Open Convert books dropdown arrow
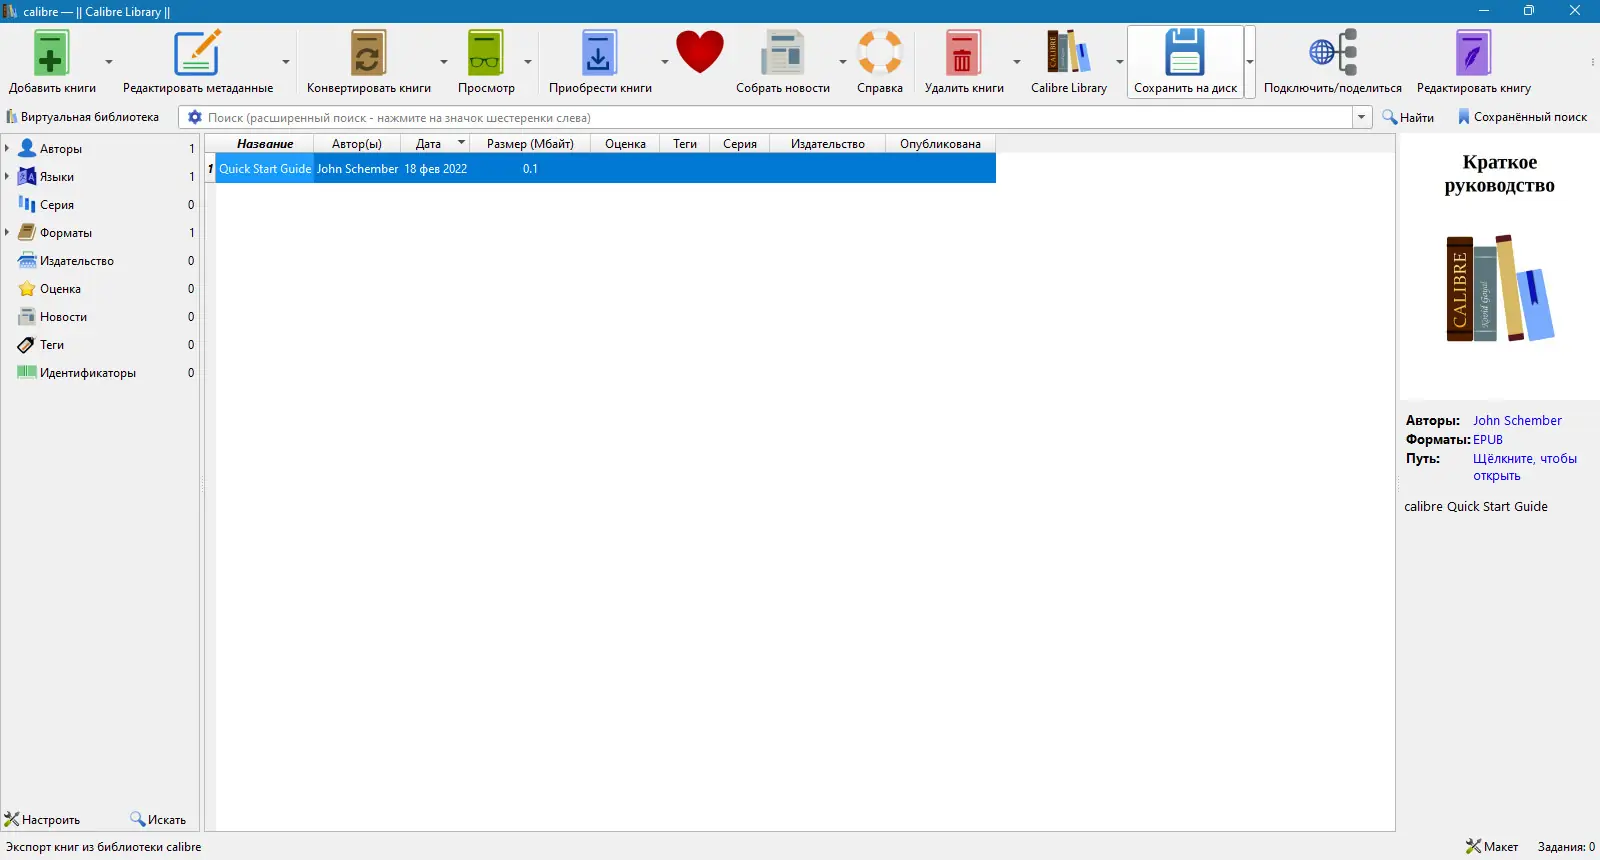 click(x=444, y=62)
